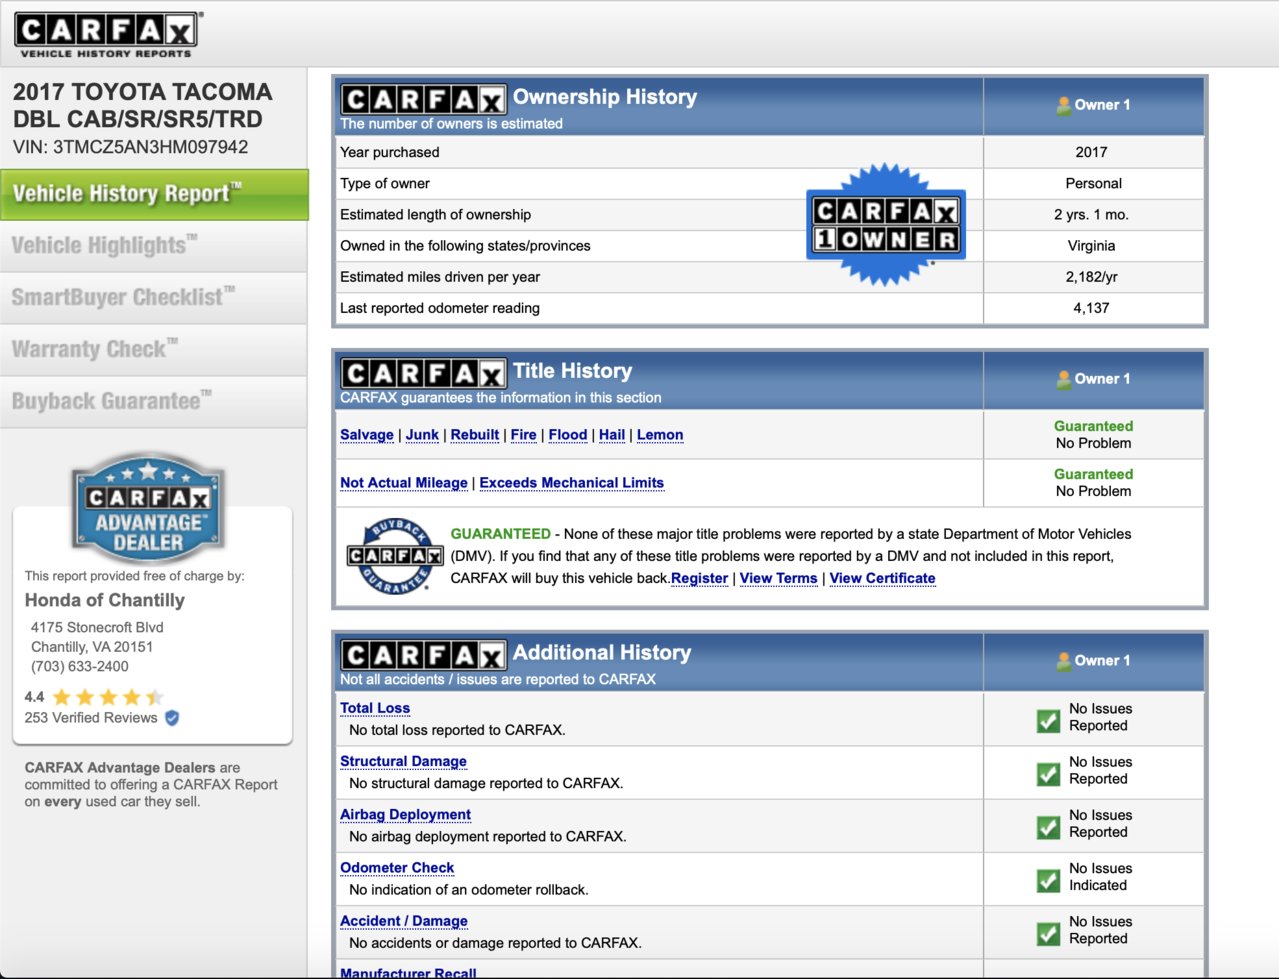Open the Not Actual Mileage link

[x=404, y=483]
